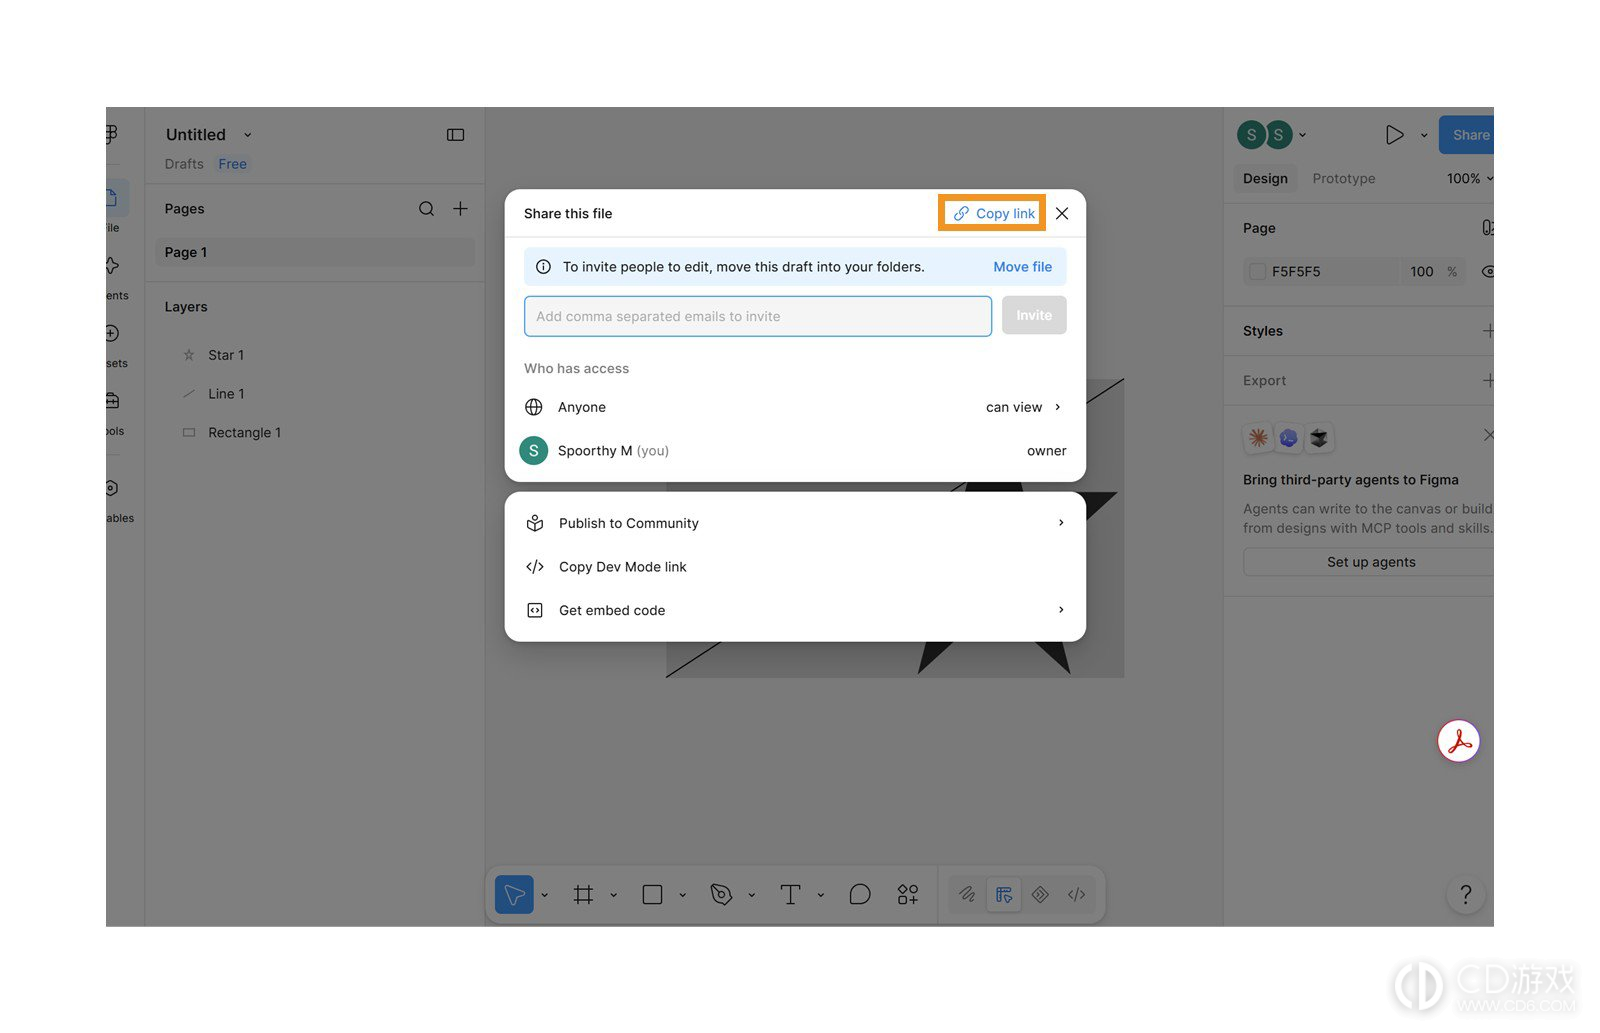Switch to Draw mode icon
1600x1033 pixels.
click(967, 894)
